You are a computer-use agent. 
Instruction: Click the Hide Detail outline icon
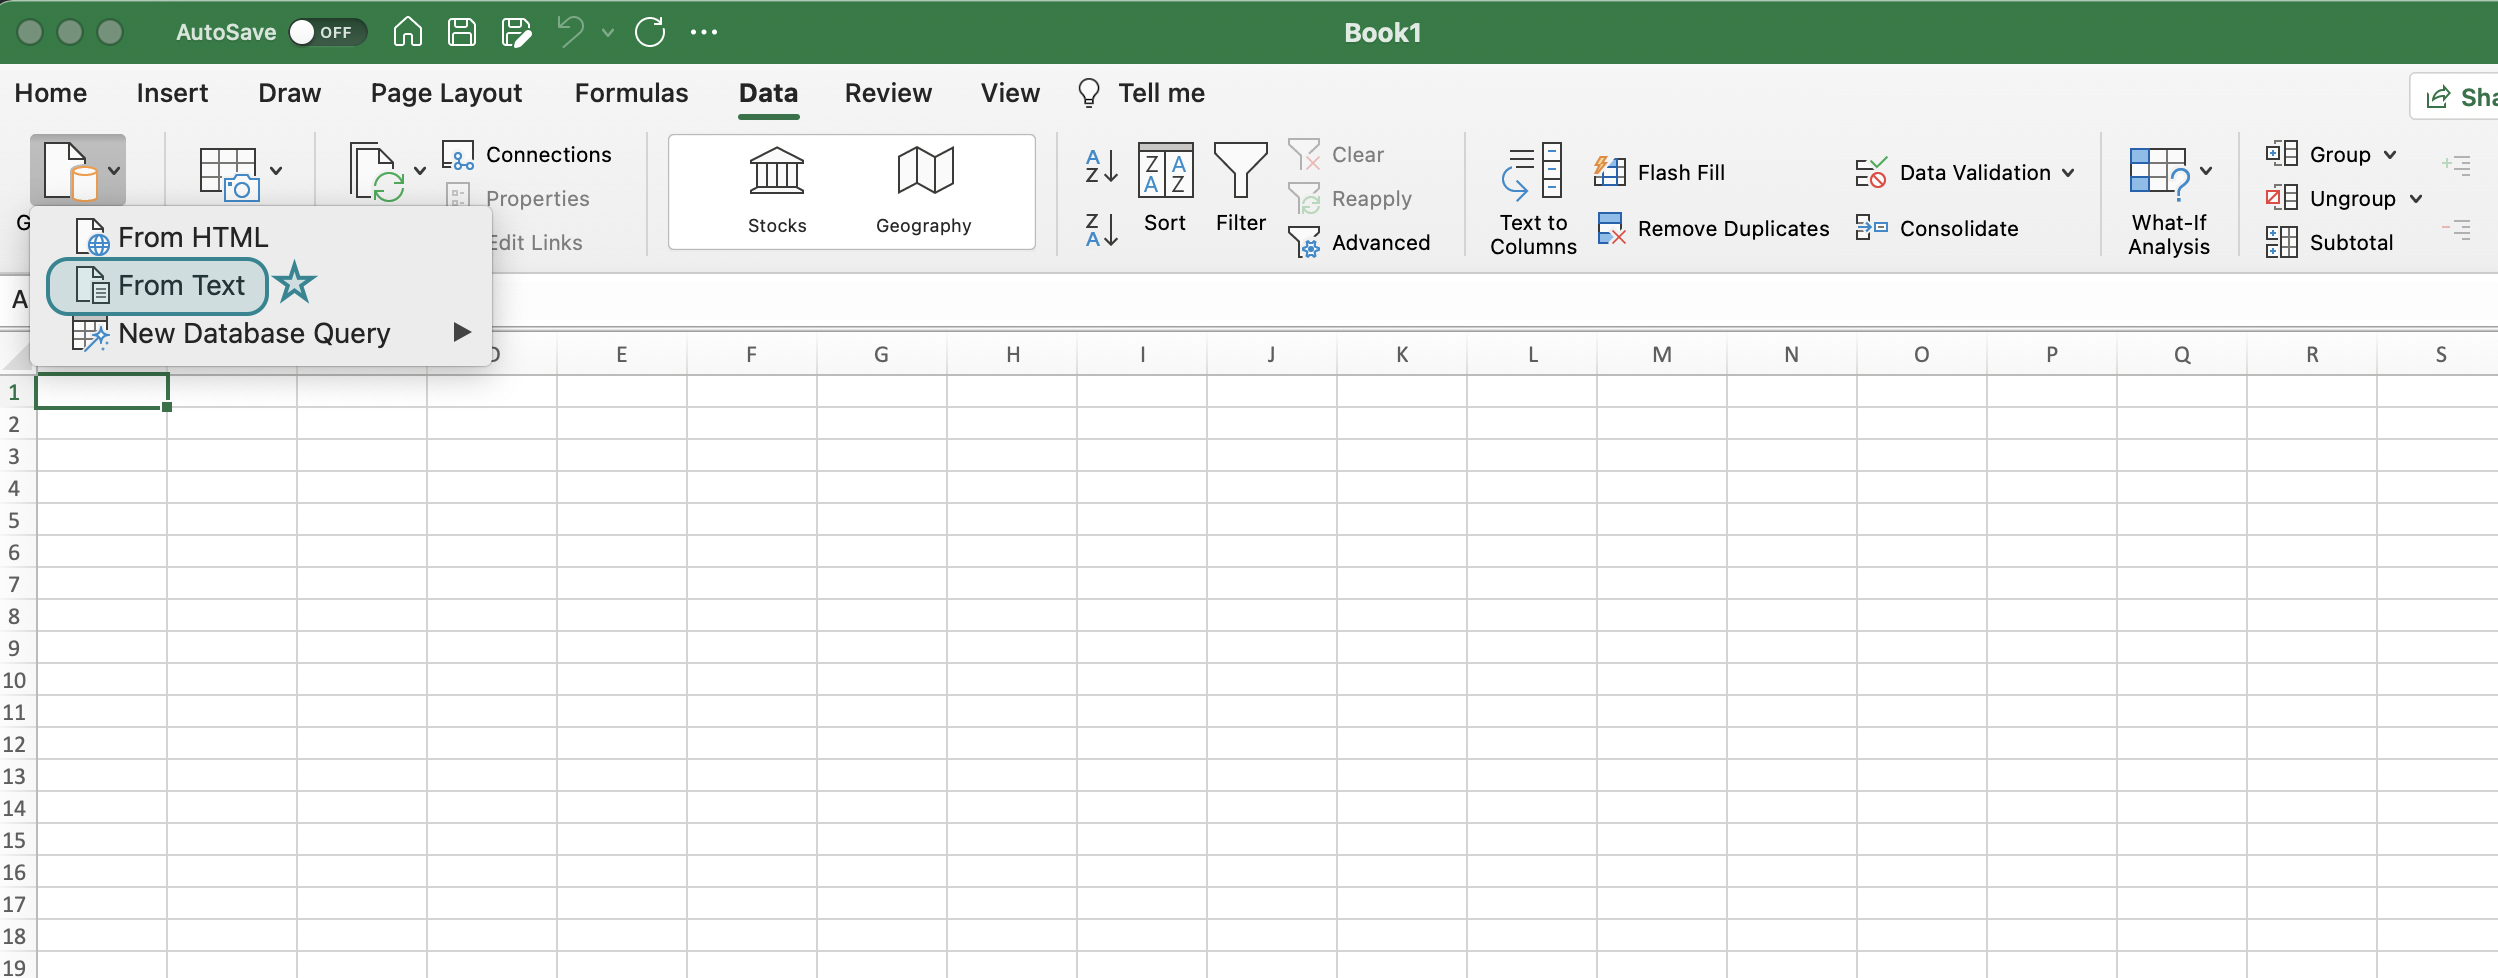pos(2456,230)
